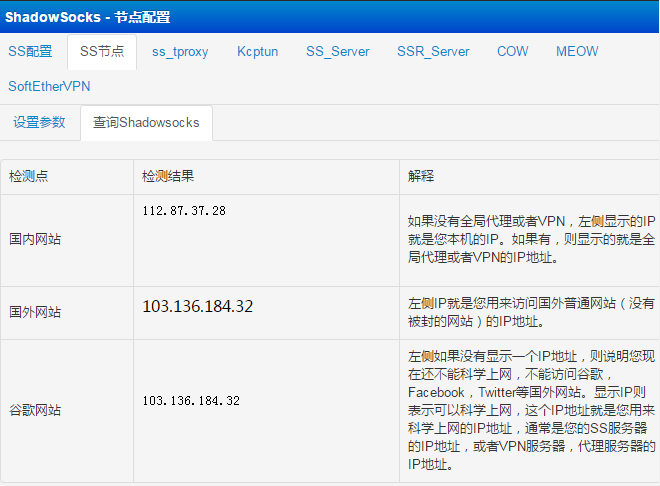The width and height of the screenshot is (660, 486).
Task: Click the 国外网站 explanation text
Action: (x=531, y=312)
